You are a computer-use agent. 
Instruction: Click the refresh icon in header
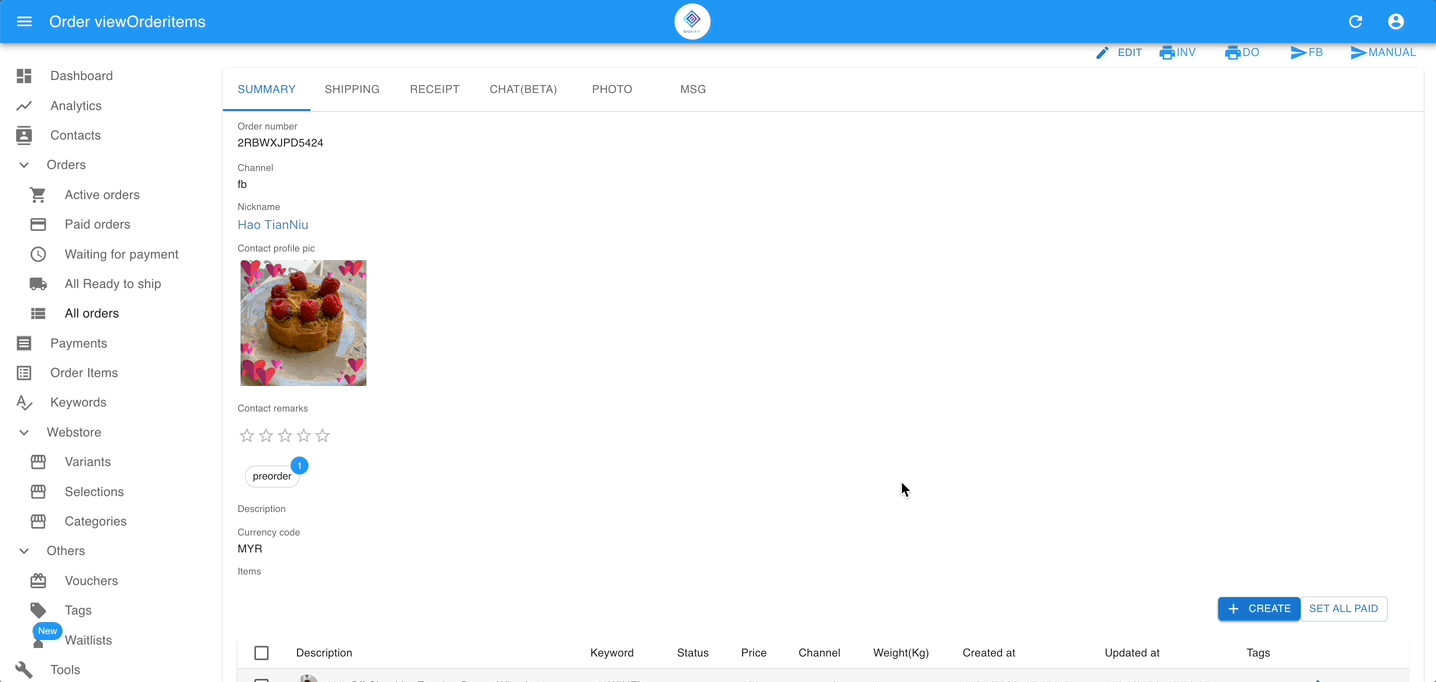point(1356,22)
